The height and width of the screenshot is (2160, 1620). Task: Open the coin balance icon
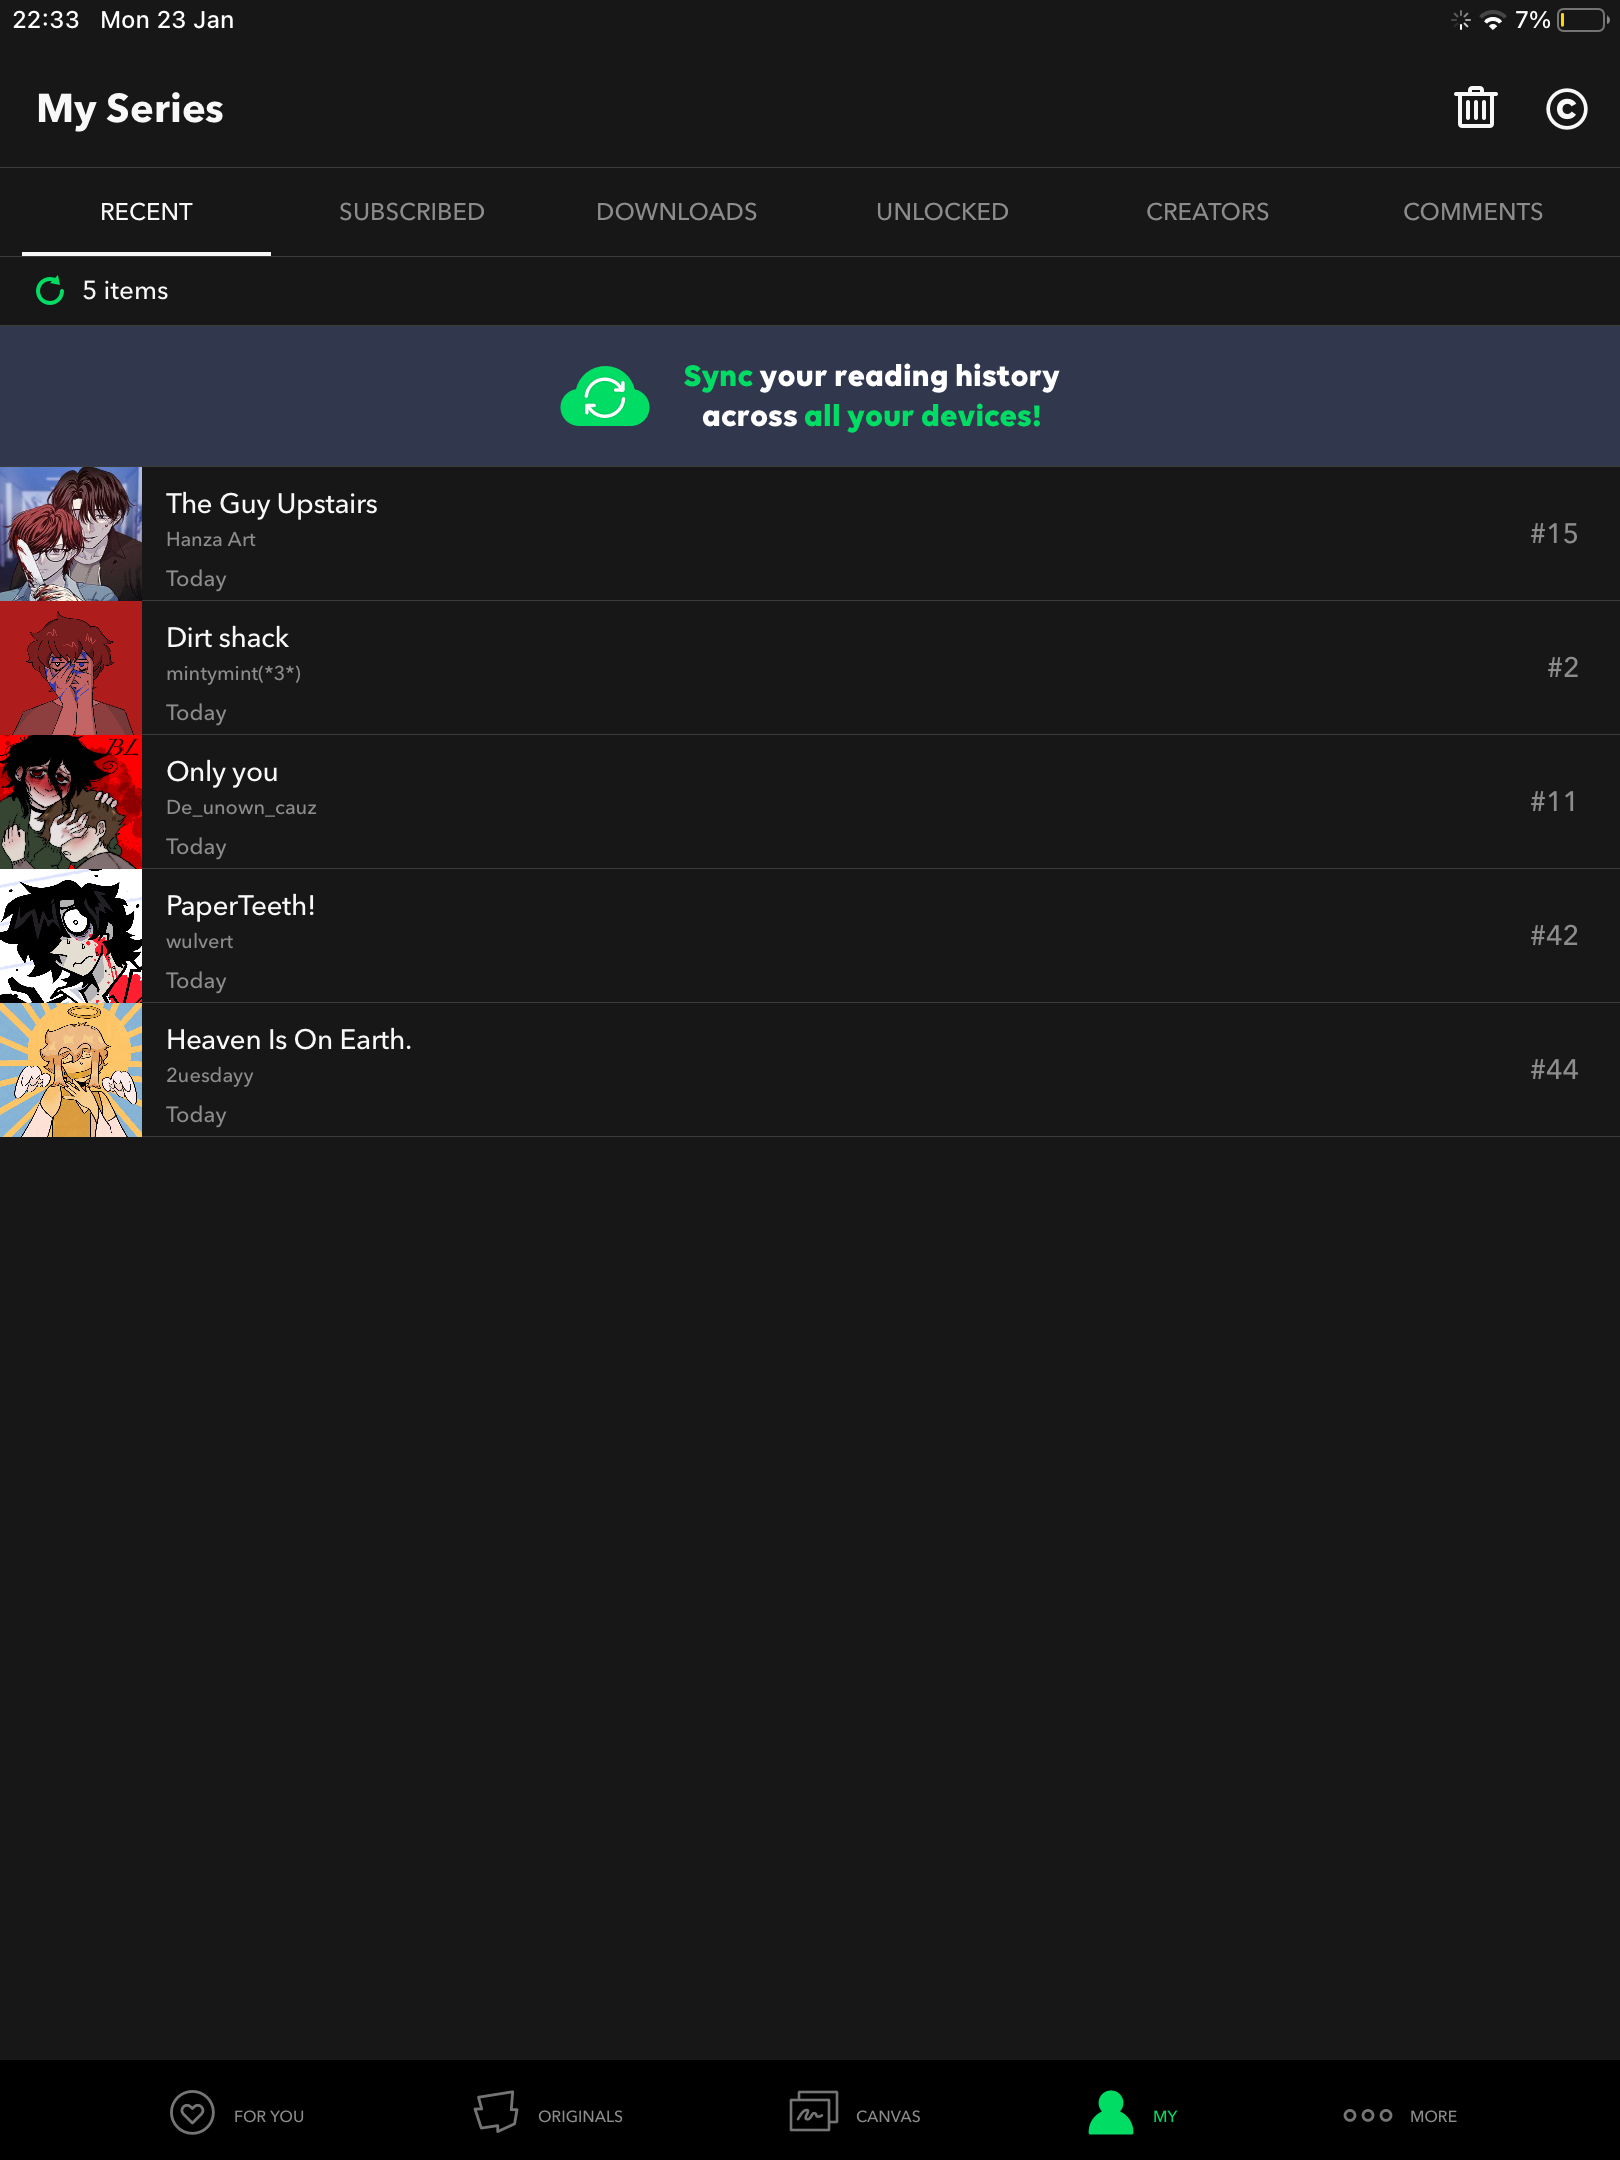1566,109
